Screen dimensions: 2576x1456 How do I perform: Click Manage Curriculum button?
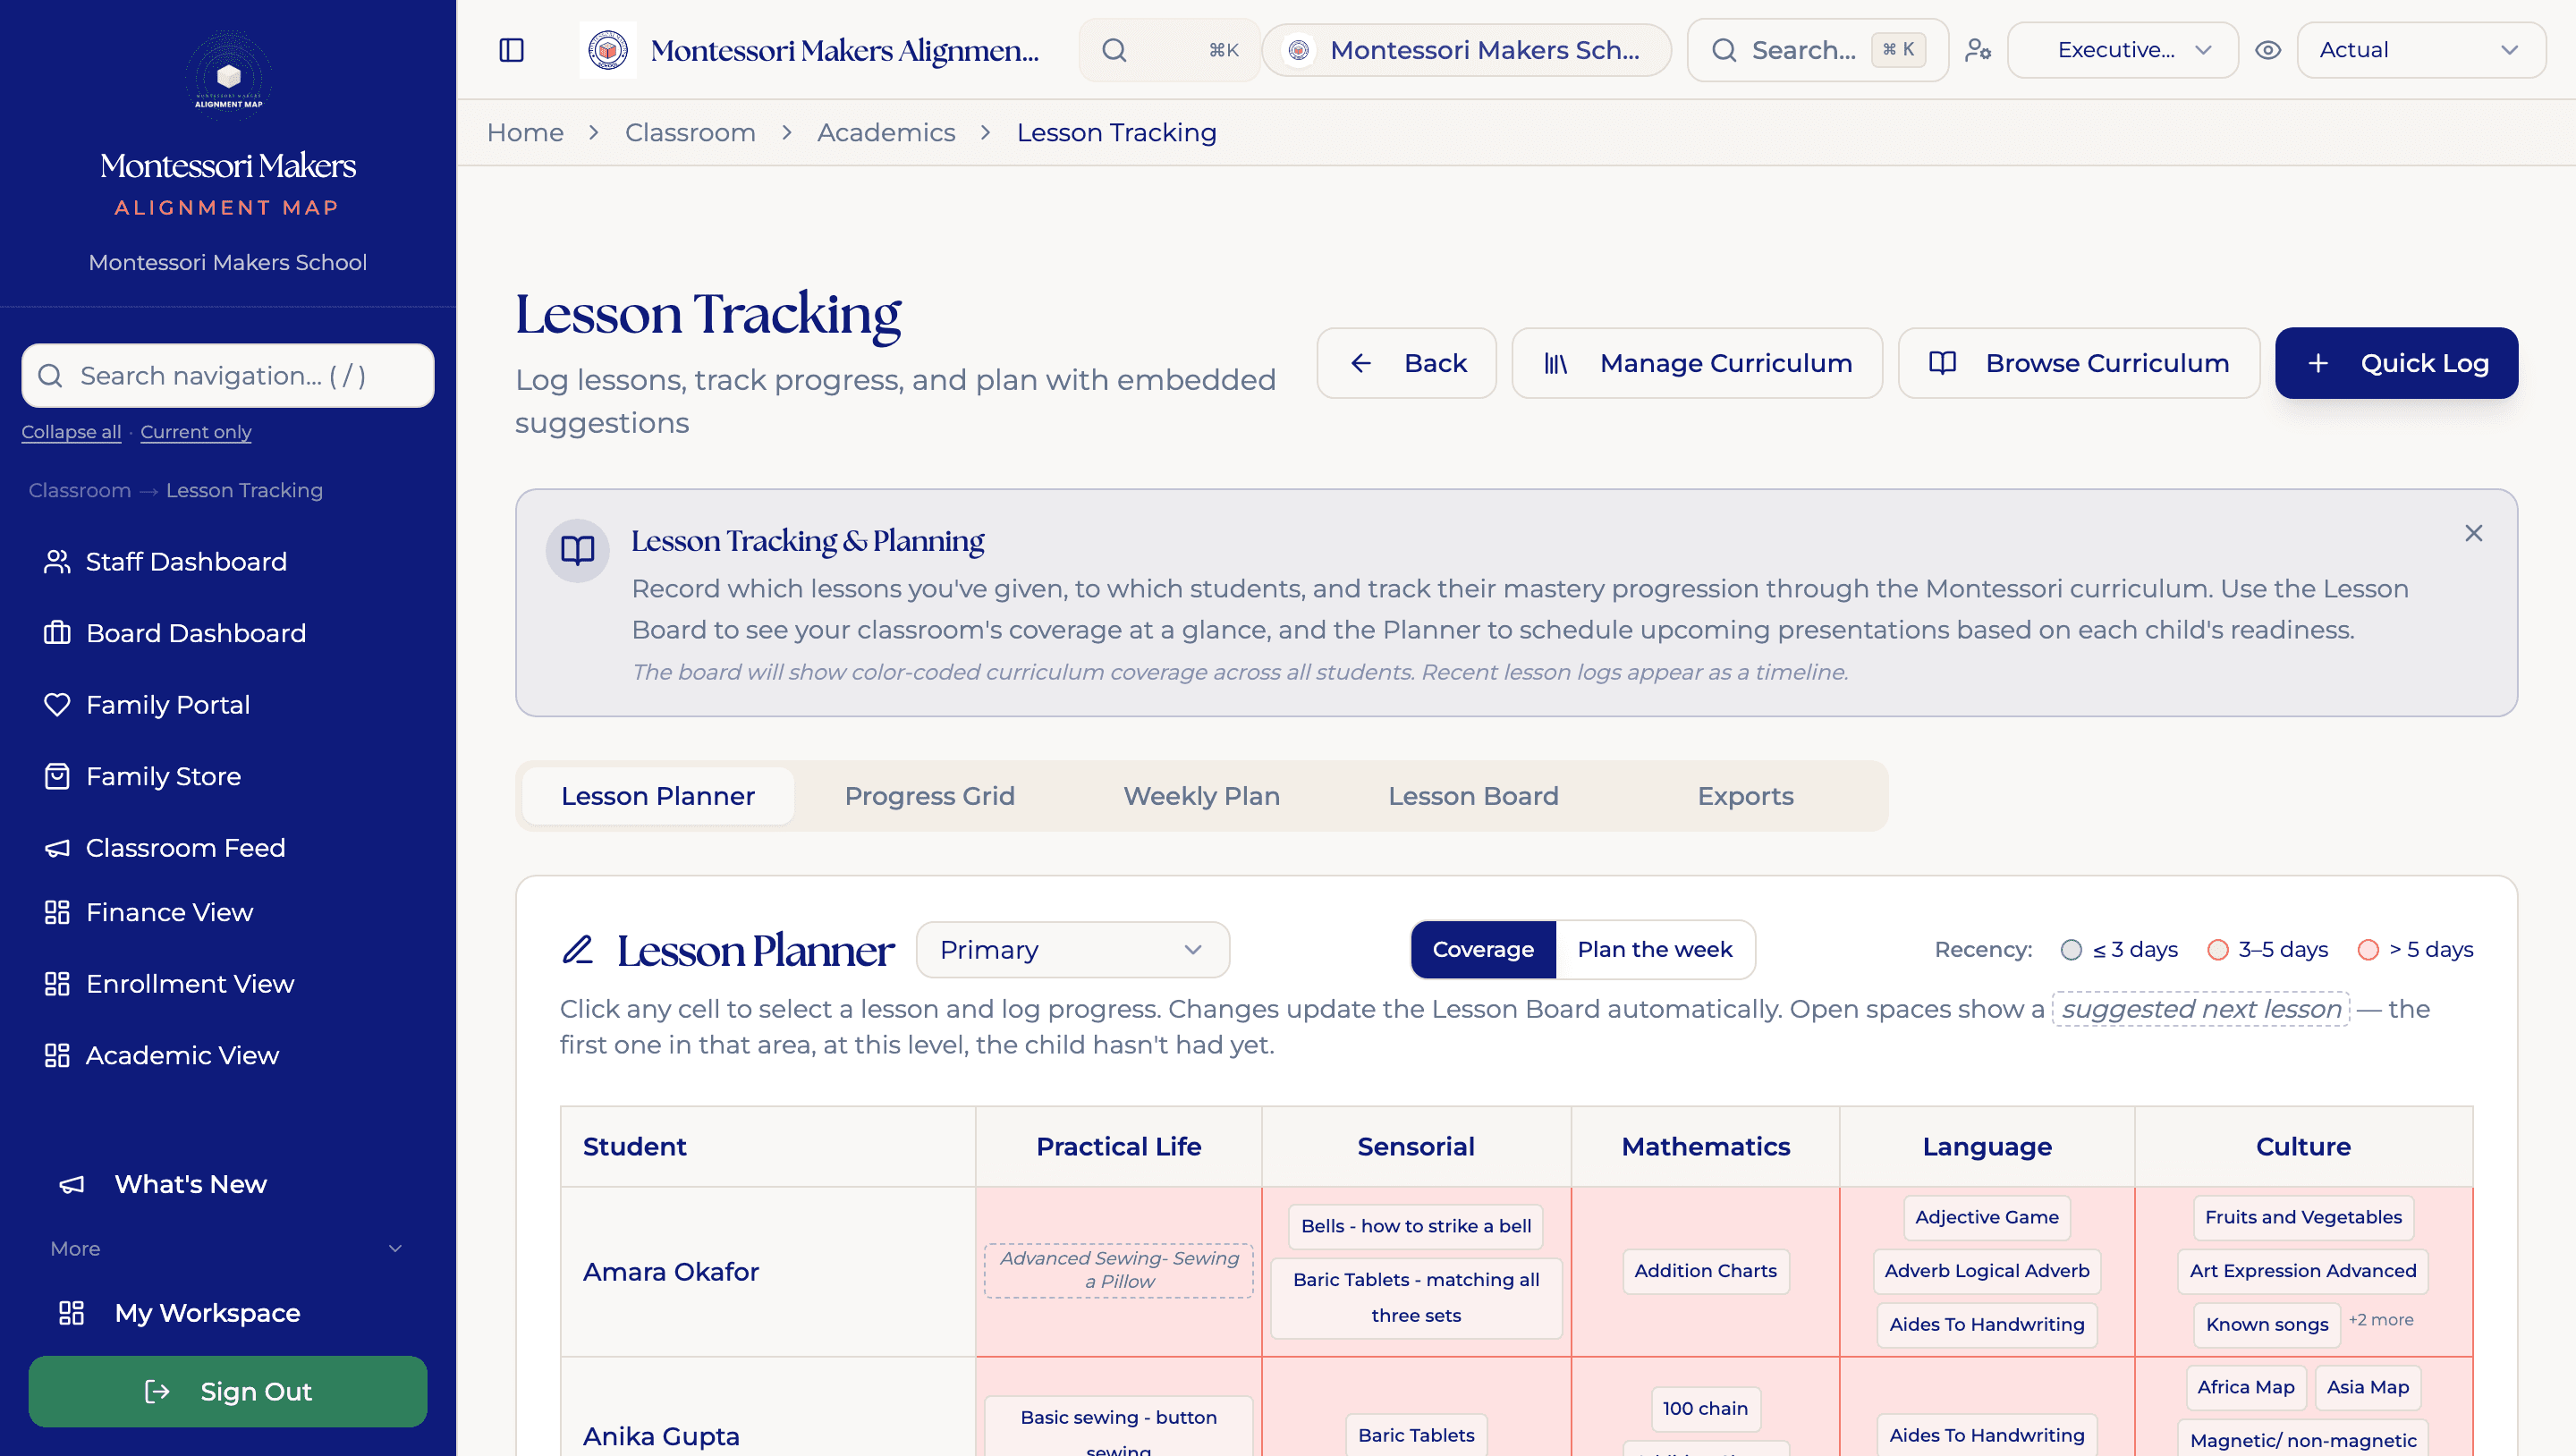click(1697, 363)
